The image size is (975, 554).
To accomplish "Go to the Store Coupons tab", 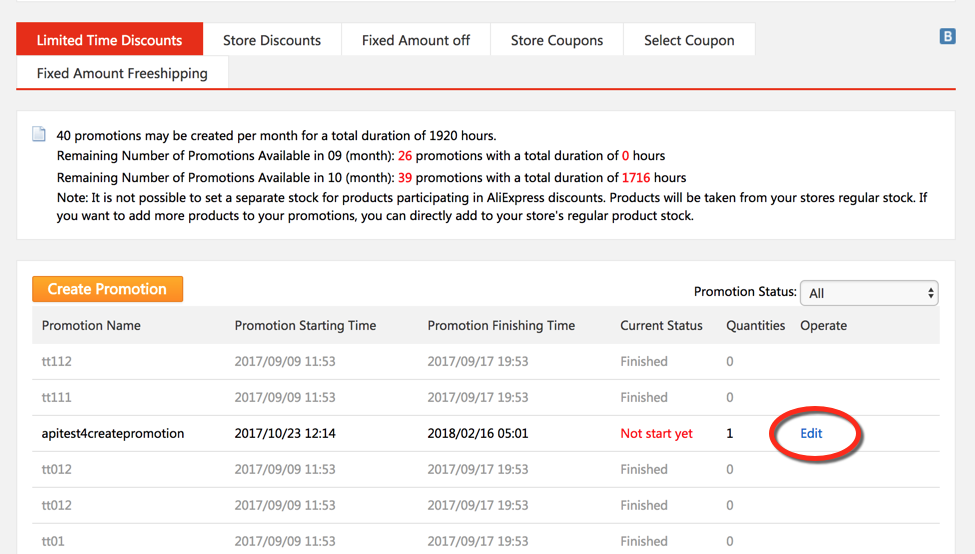I will [557, 41].
